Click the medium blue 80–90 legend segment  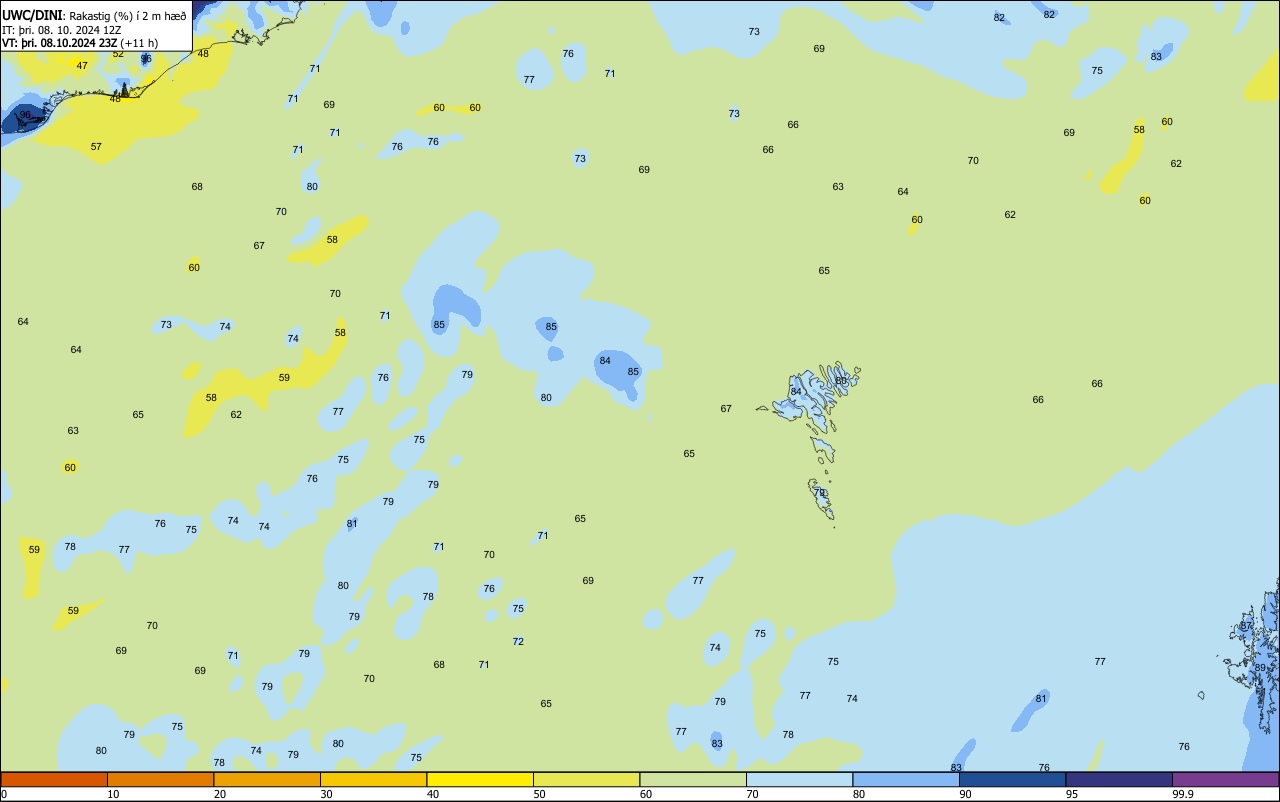pos(906,779)
